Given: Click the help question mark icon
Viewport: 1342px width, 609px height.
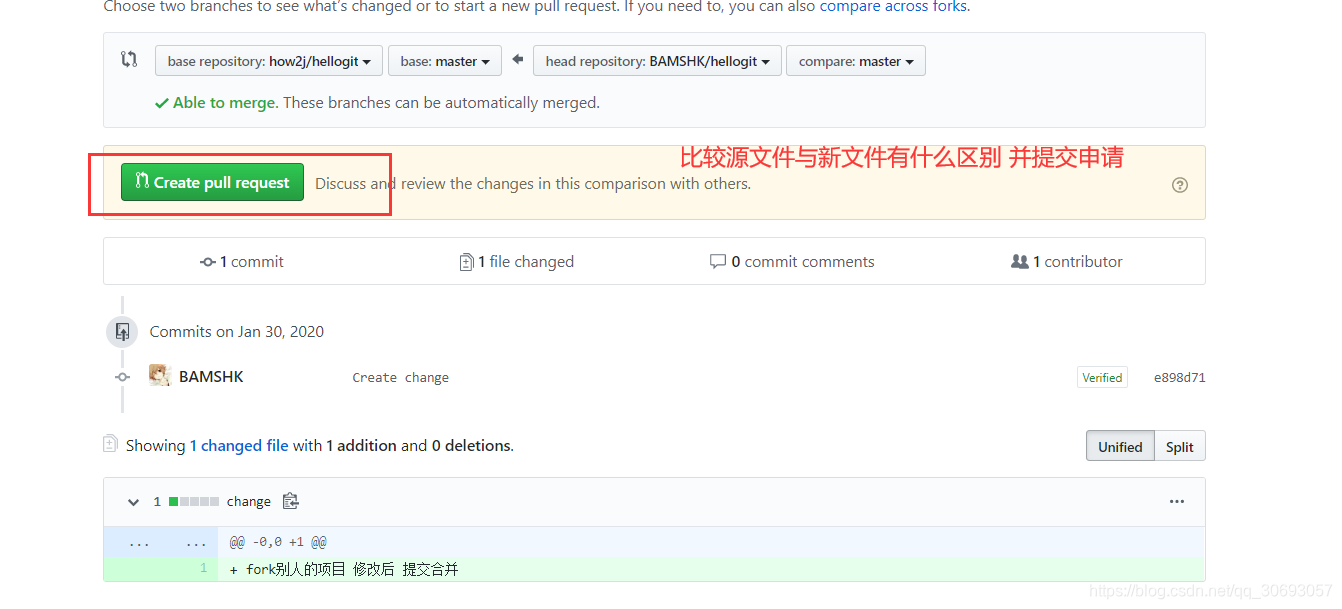Looking at the screenshot, I should pyautogui.click(x=1180, y=185).
